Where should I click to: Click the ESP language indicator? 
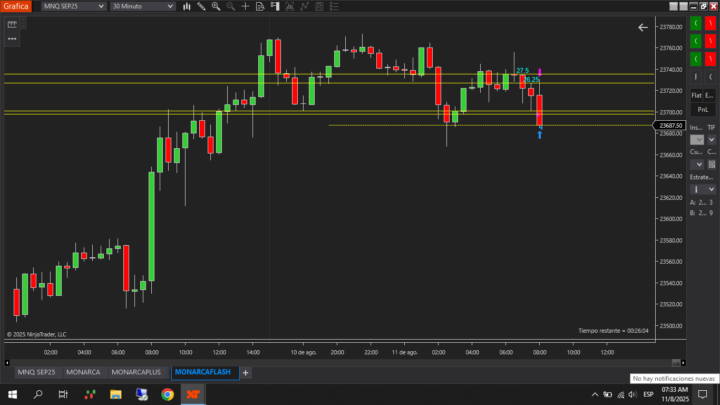pyautogui.click(x=648, y=394)
